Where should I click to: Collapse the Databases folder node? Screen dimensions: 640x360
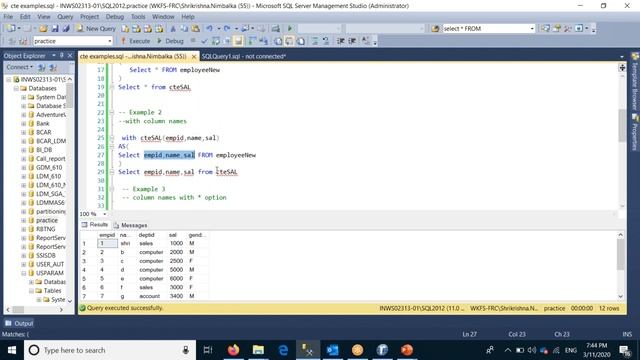[16, 88]
